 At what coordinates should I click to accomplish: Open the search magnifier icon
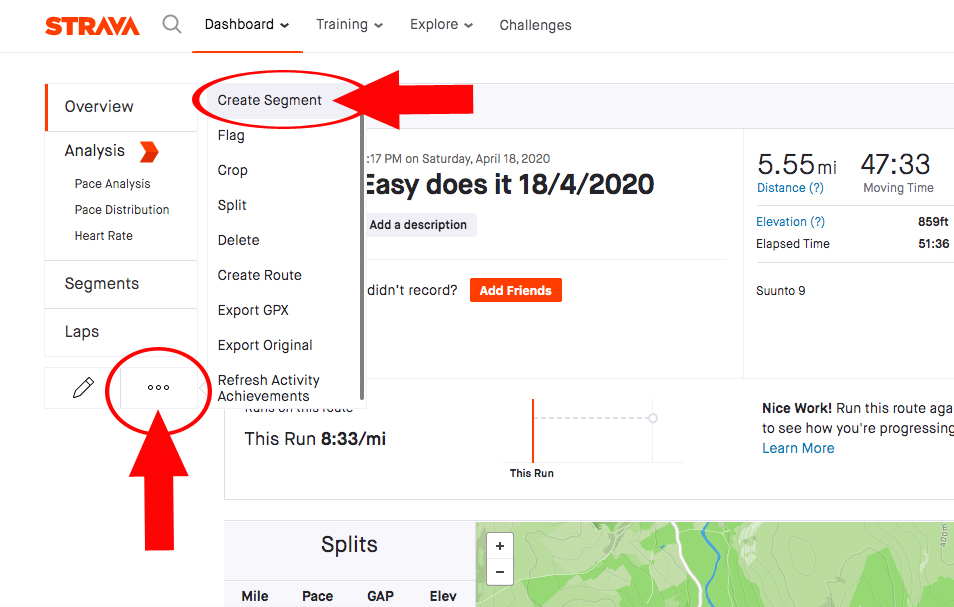tap(172, 25)
